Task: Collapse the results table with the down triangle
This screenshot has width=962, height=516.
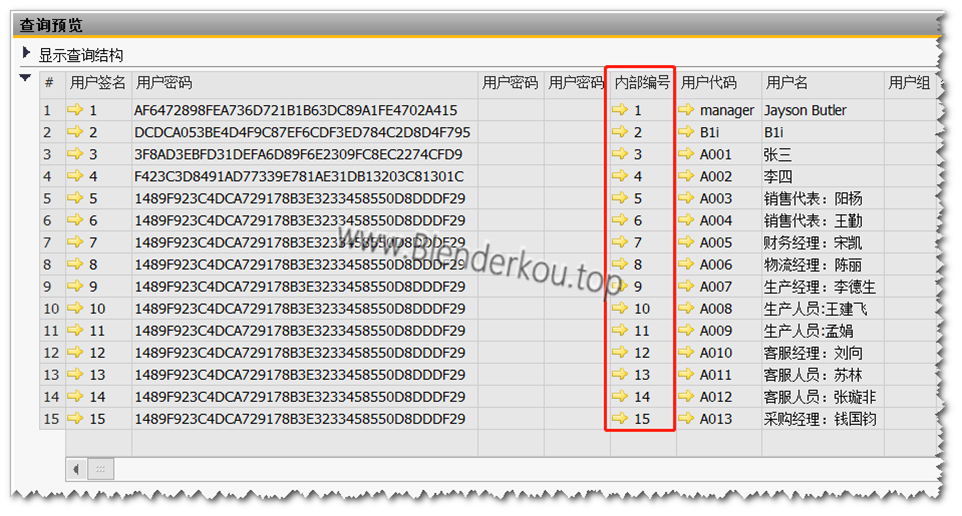Action: (x=26, y=79)
